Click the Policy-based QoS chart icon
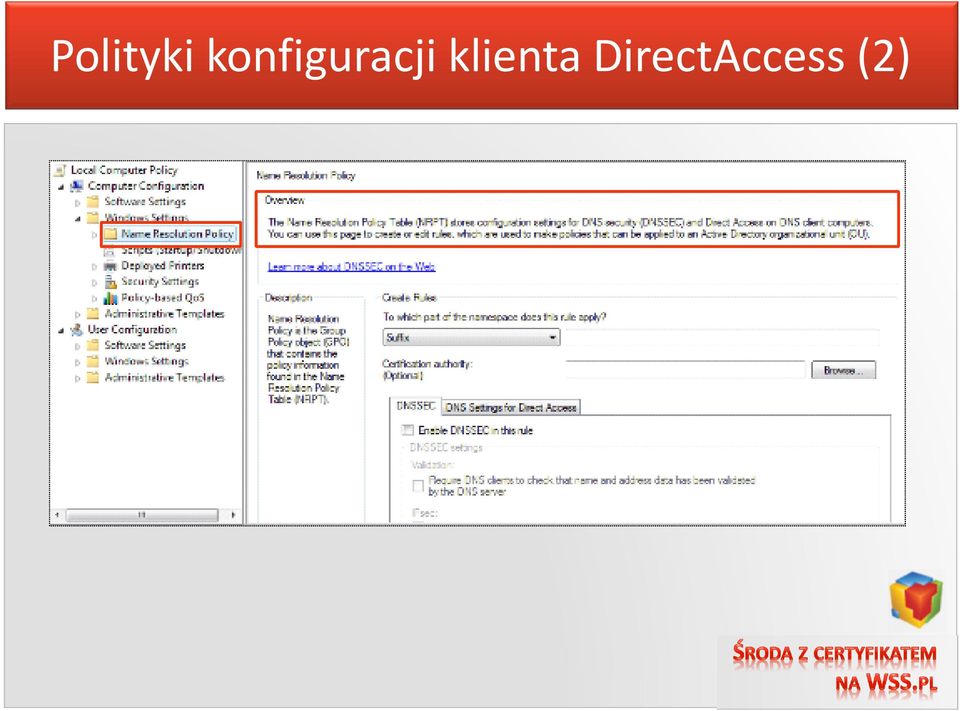 (110, 298)
